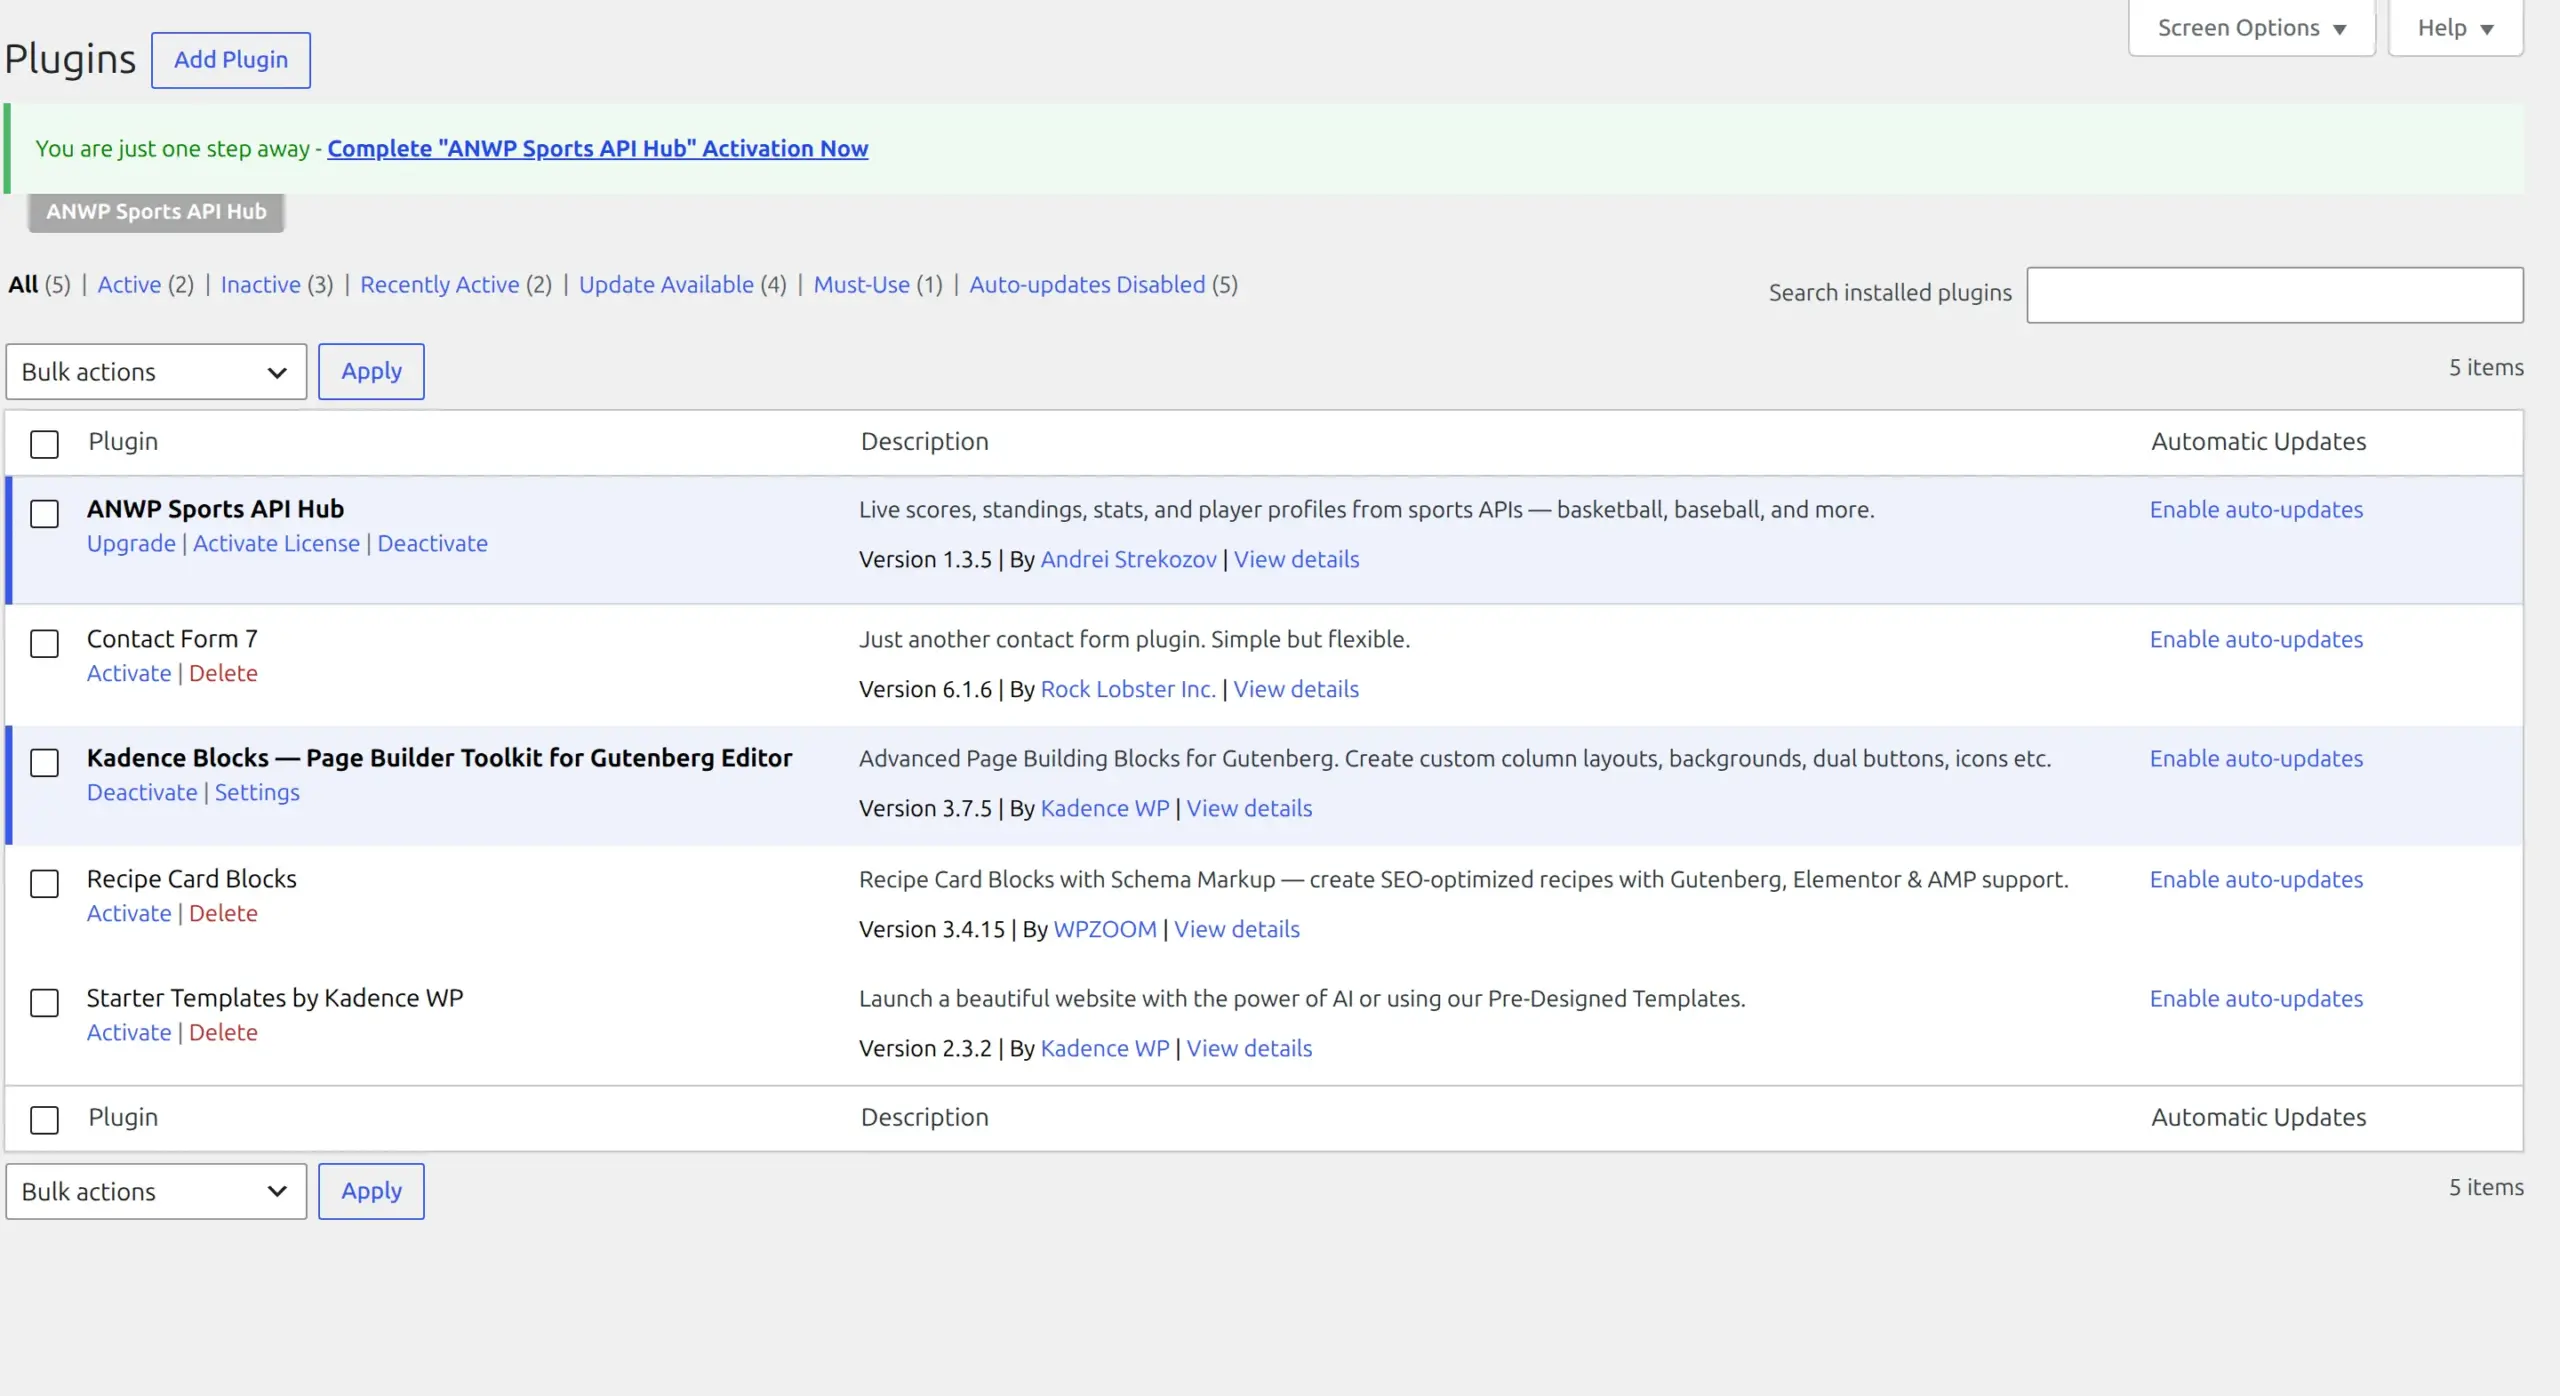Open Complete ANWP Sports API Hub Activation link
The width and height of the screenshot is (2560, 1396).
pyautogui.click(x=597, y=148)
